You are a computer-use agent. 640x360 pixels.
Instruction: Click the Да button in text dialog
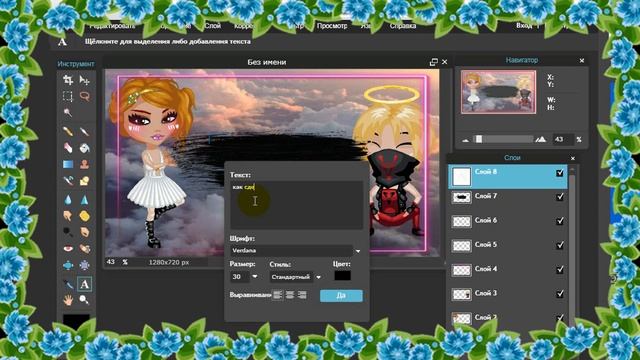pyautogui.click(x=341, y=296)
